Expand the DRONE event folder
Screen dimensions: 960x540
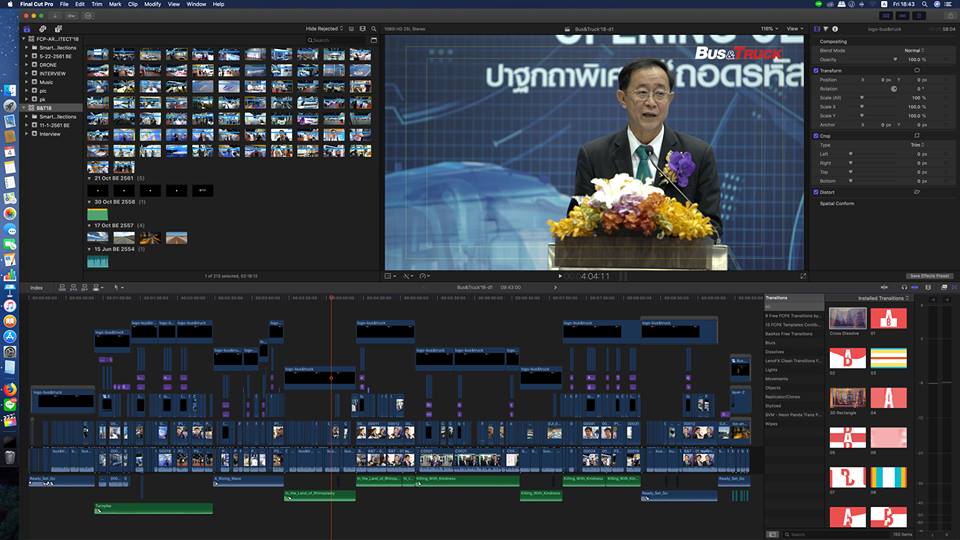(x=28, y=64)
